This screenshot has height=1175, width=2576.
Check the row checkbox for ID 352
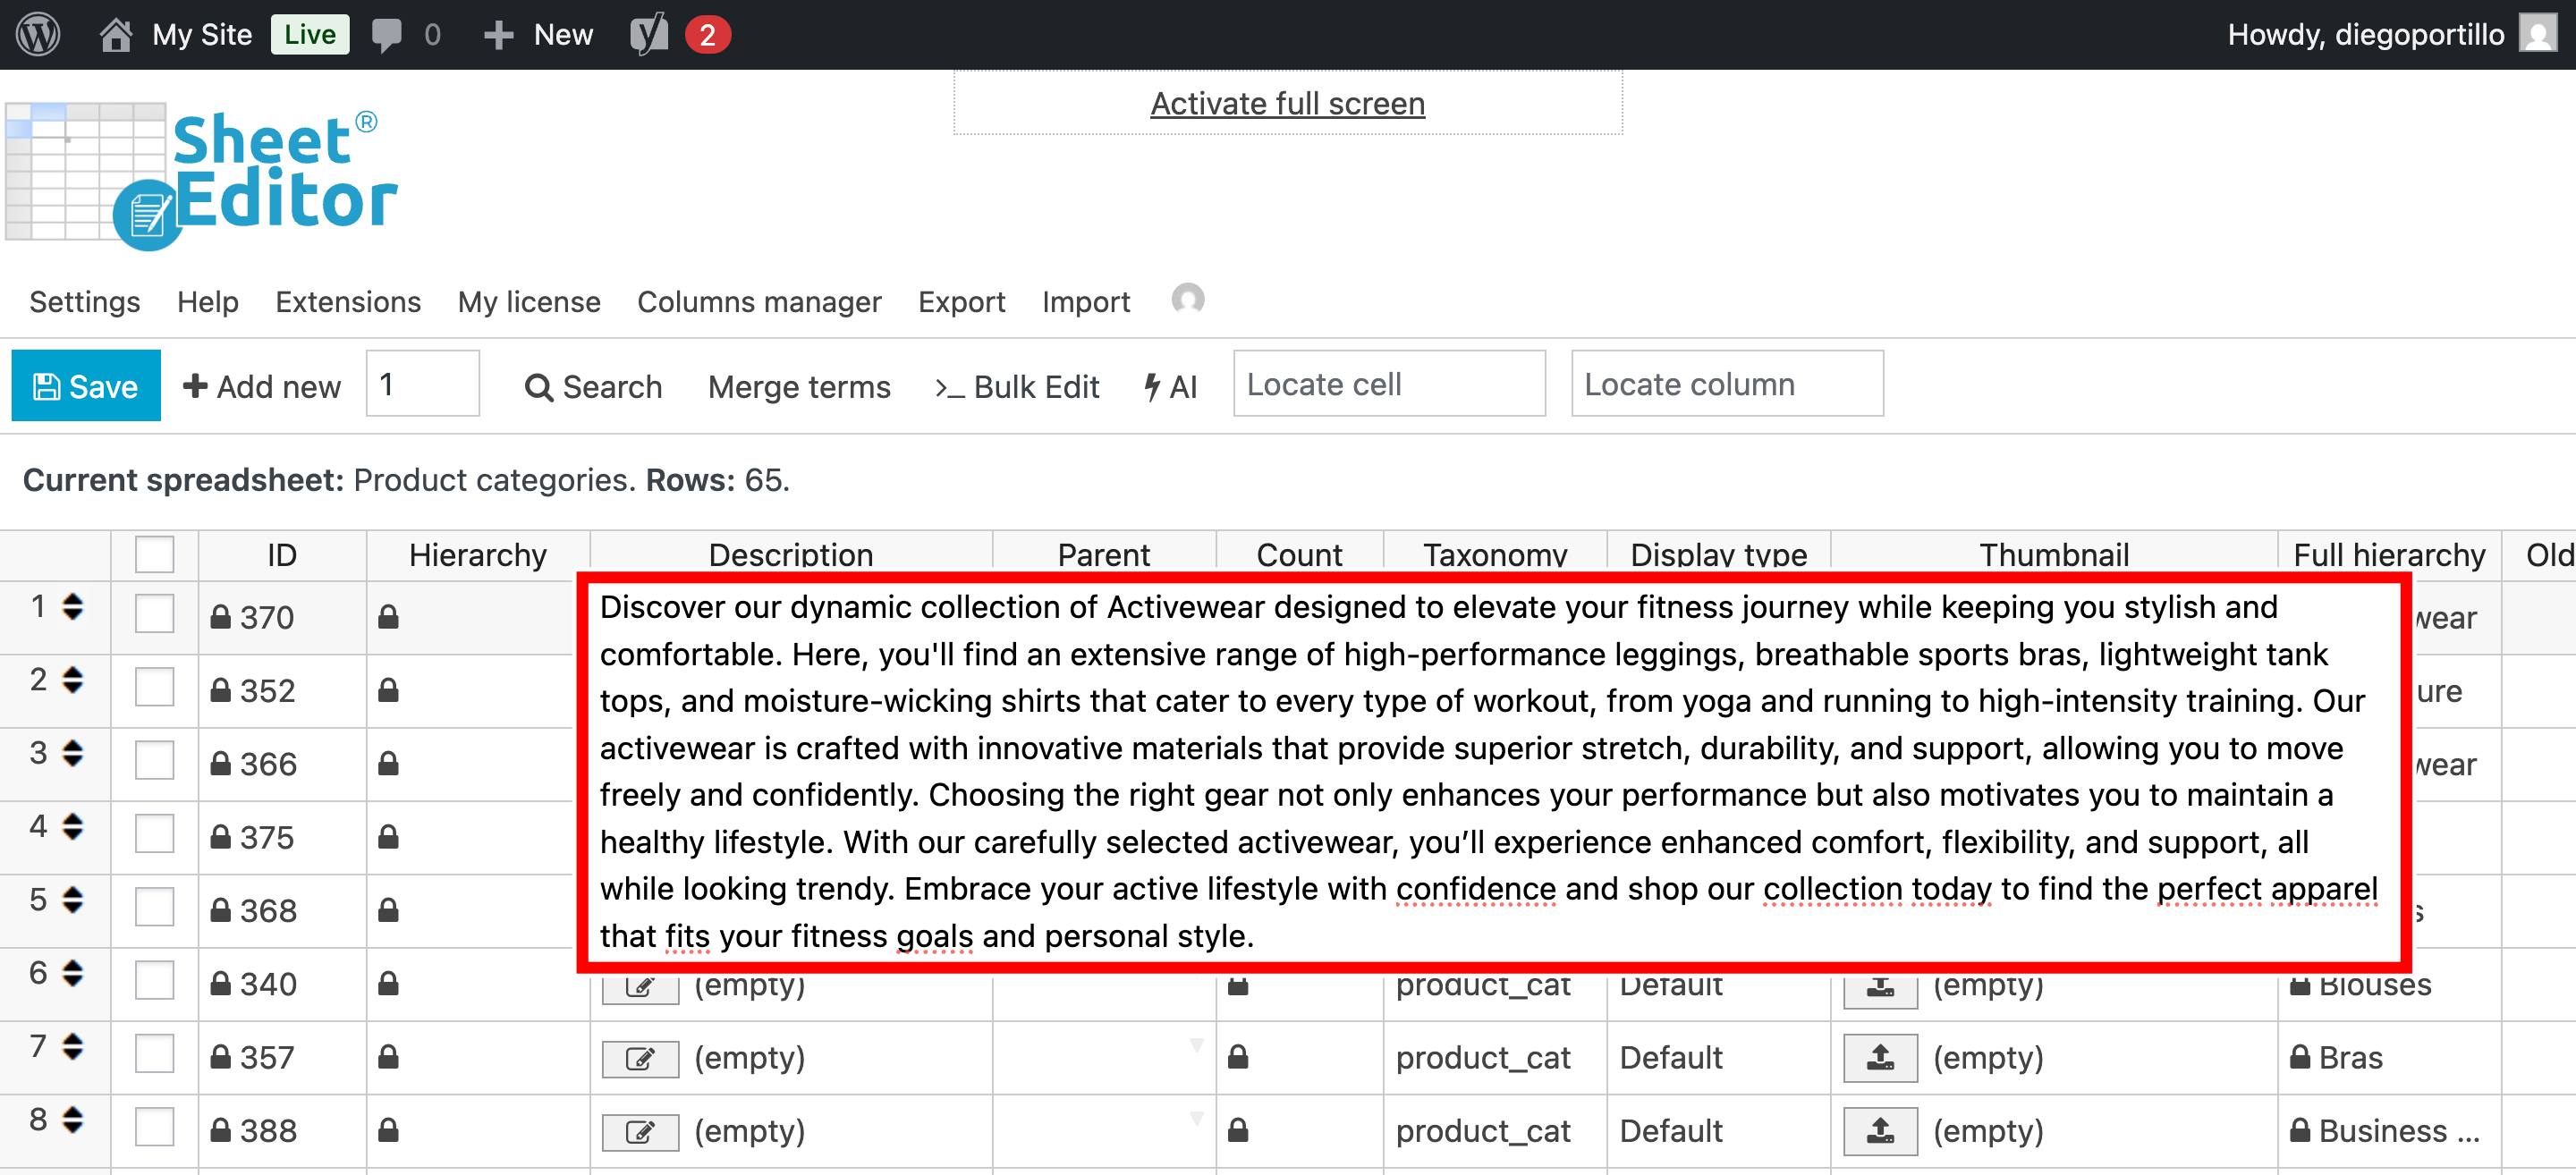pyautogui.click(x=153, y=687)
